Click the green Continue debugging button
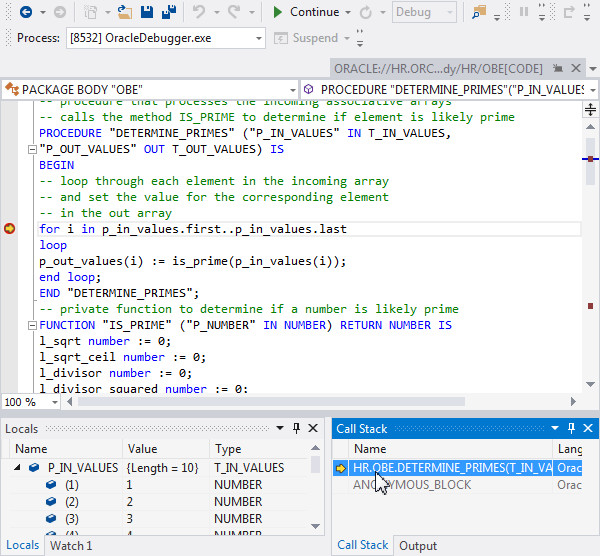 click(306, 12)
